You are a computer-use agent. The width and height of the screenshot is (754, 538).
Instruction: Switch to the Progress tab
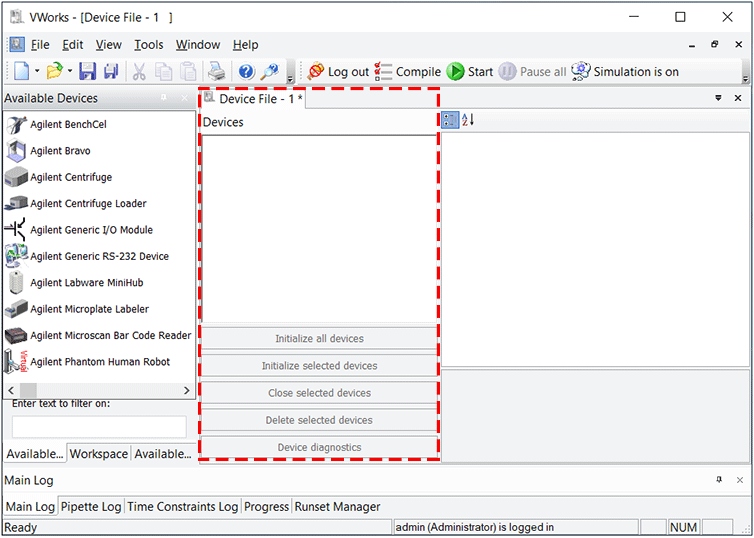click(266, 507)
